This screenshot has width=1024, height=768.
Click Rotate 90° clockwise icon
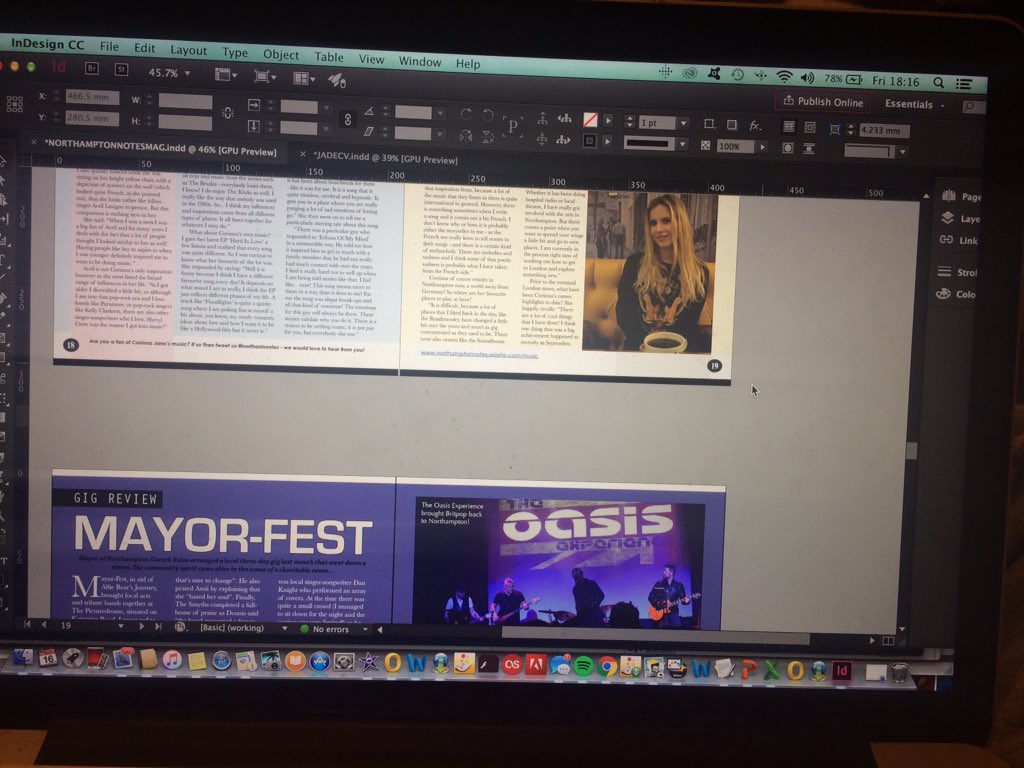(466, 115)
